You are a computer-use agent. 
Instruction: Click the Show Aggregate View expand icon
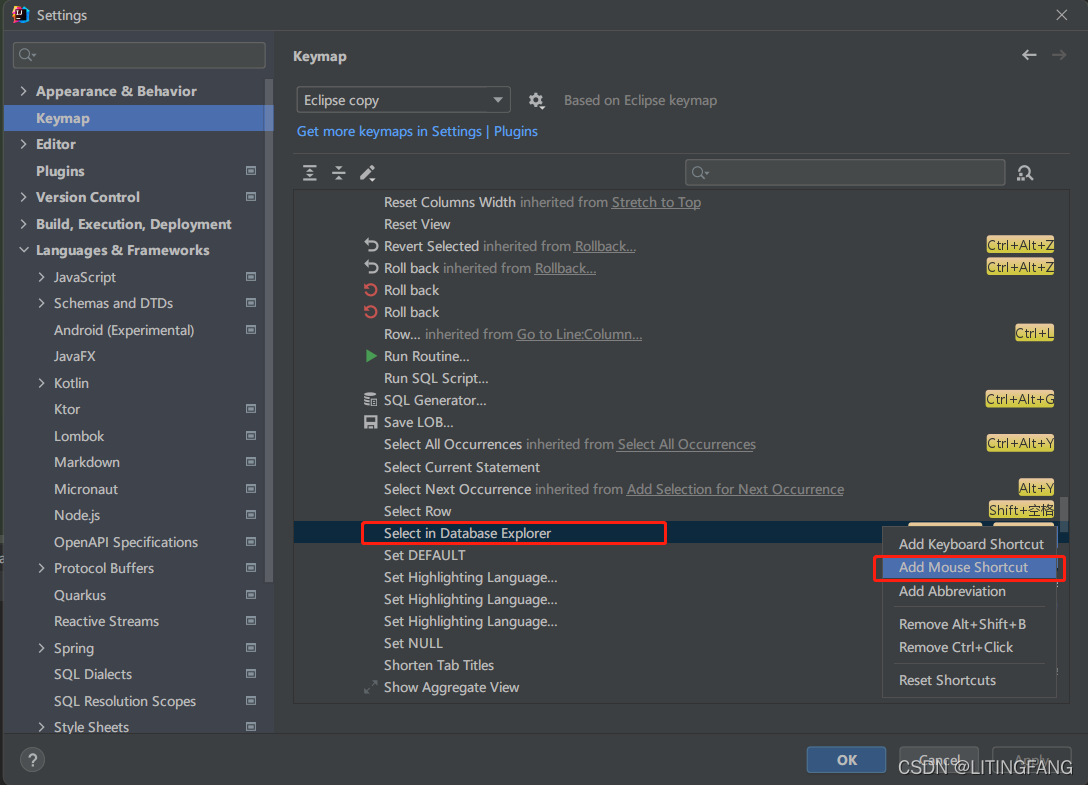pyautogui.click(x=371, y=687)
